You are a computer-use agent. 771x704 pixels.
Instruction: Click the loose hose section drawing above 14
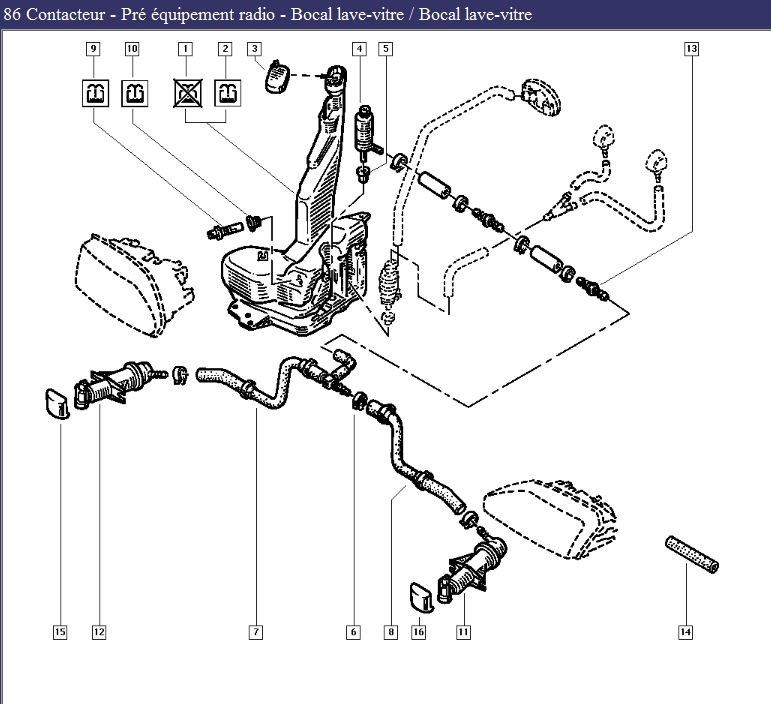click(x=691, y=554)
